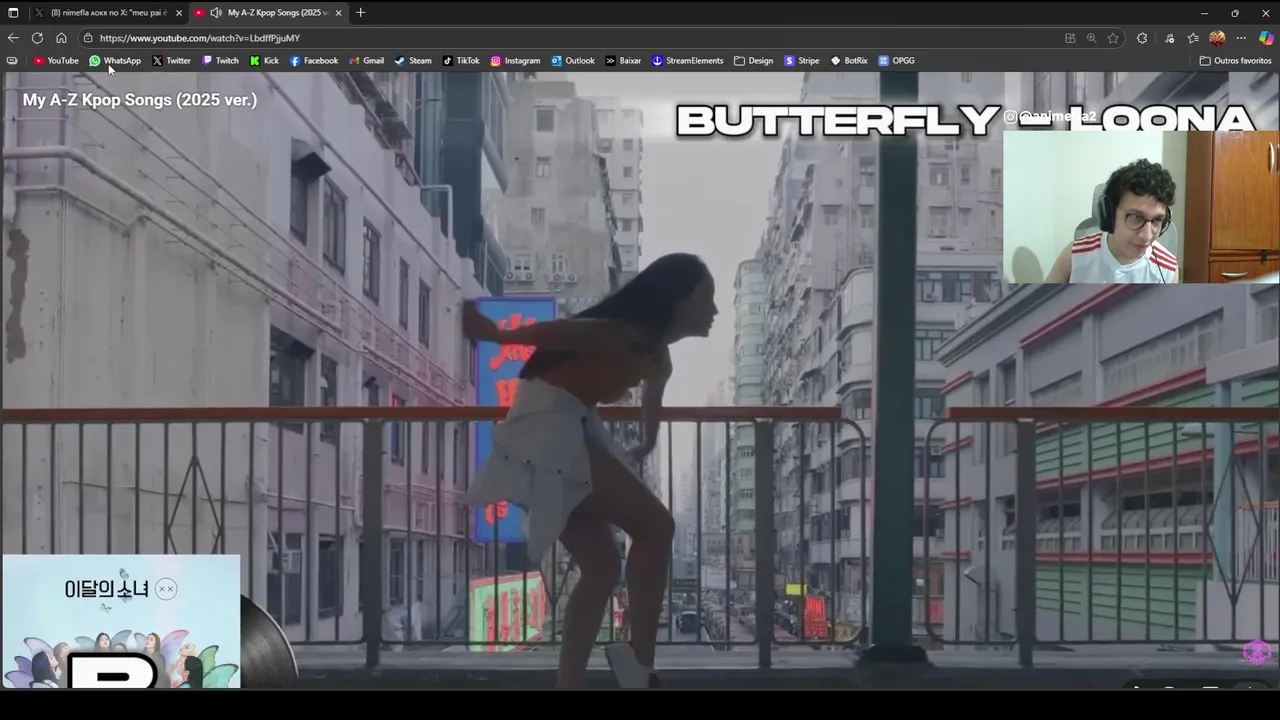Open the browser profile avatar
Viewport: 1280px width, 720px height.
(1217, 38)
